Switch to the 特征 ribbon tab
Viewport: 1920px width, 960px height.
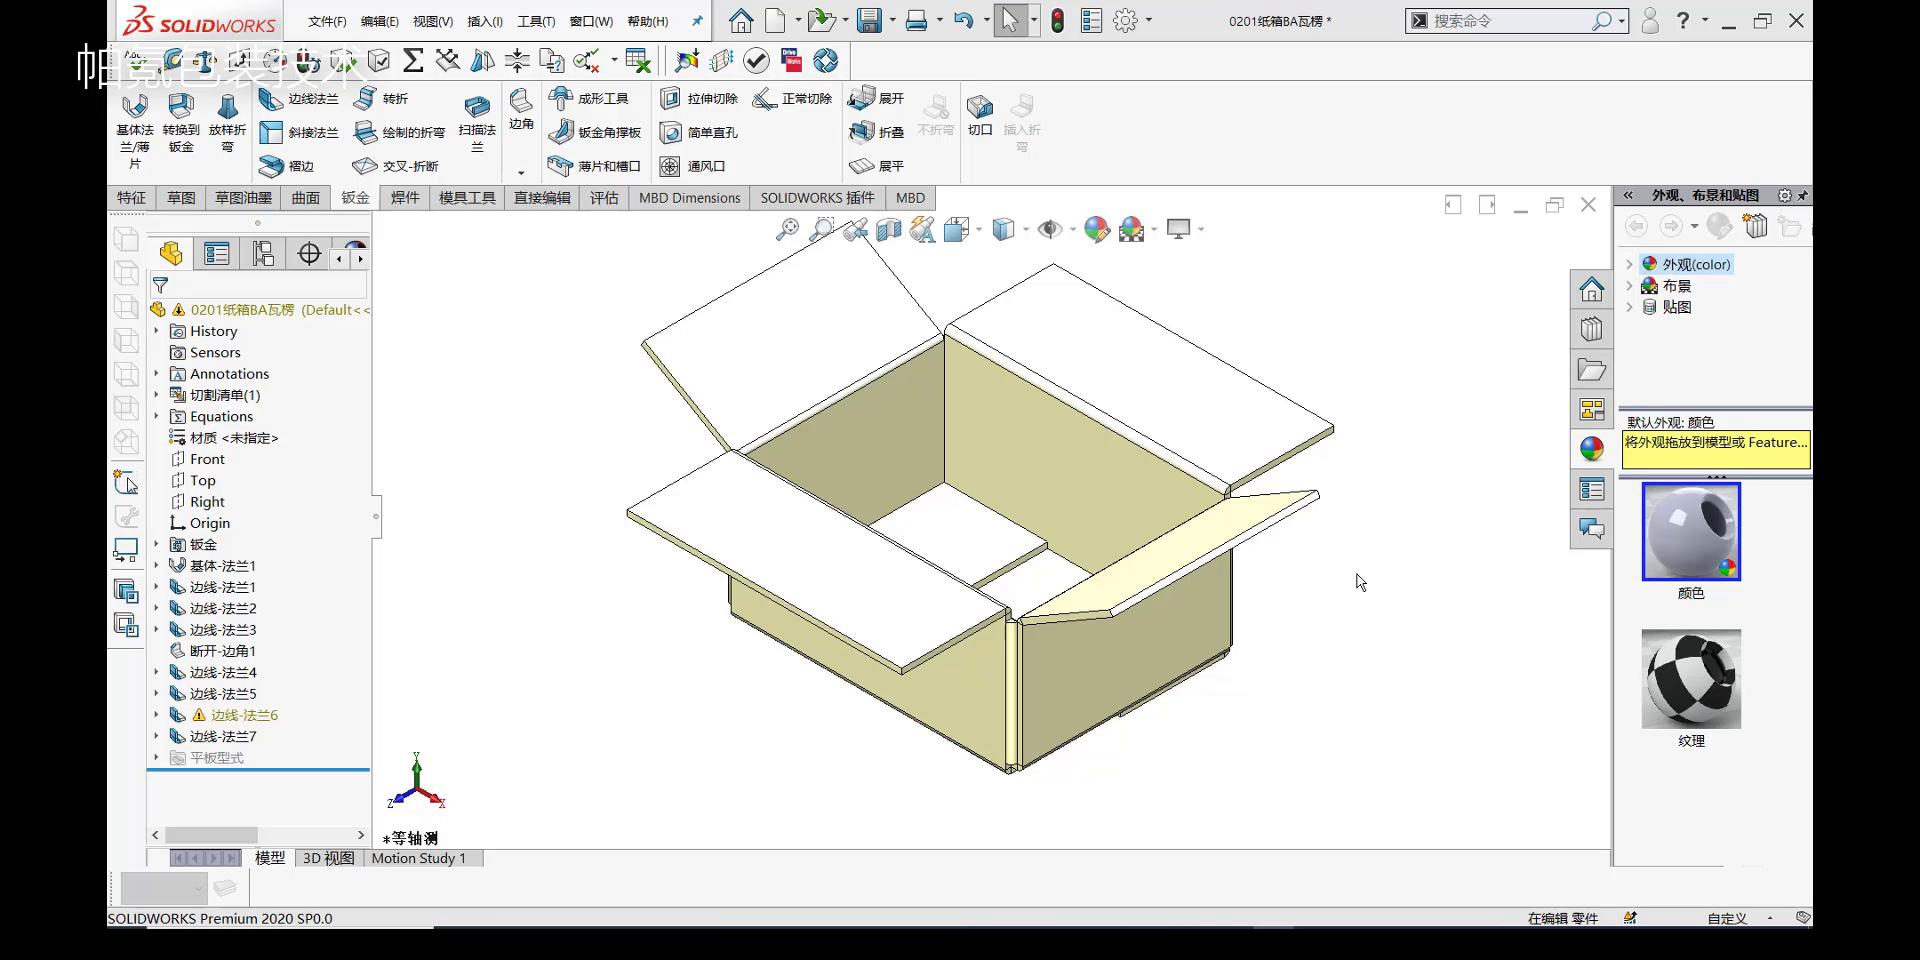coord(130,197)
